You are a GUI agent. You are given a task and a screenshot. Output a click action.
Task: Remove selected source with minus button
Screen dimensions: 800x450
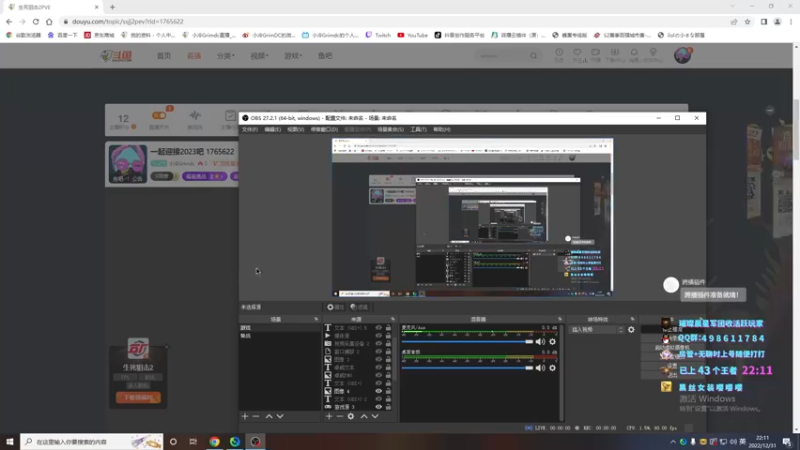click(340, 416)
